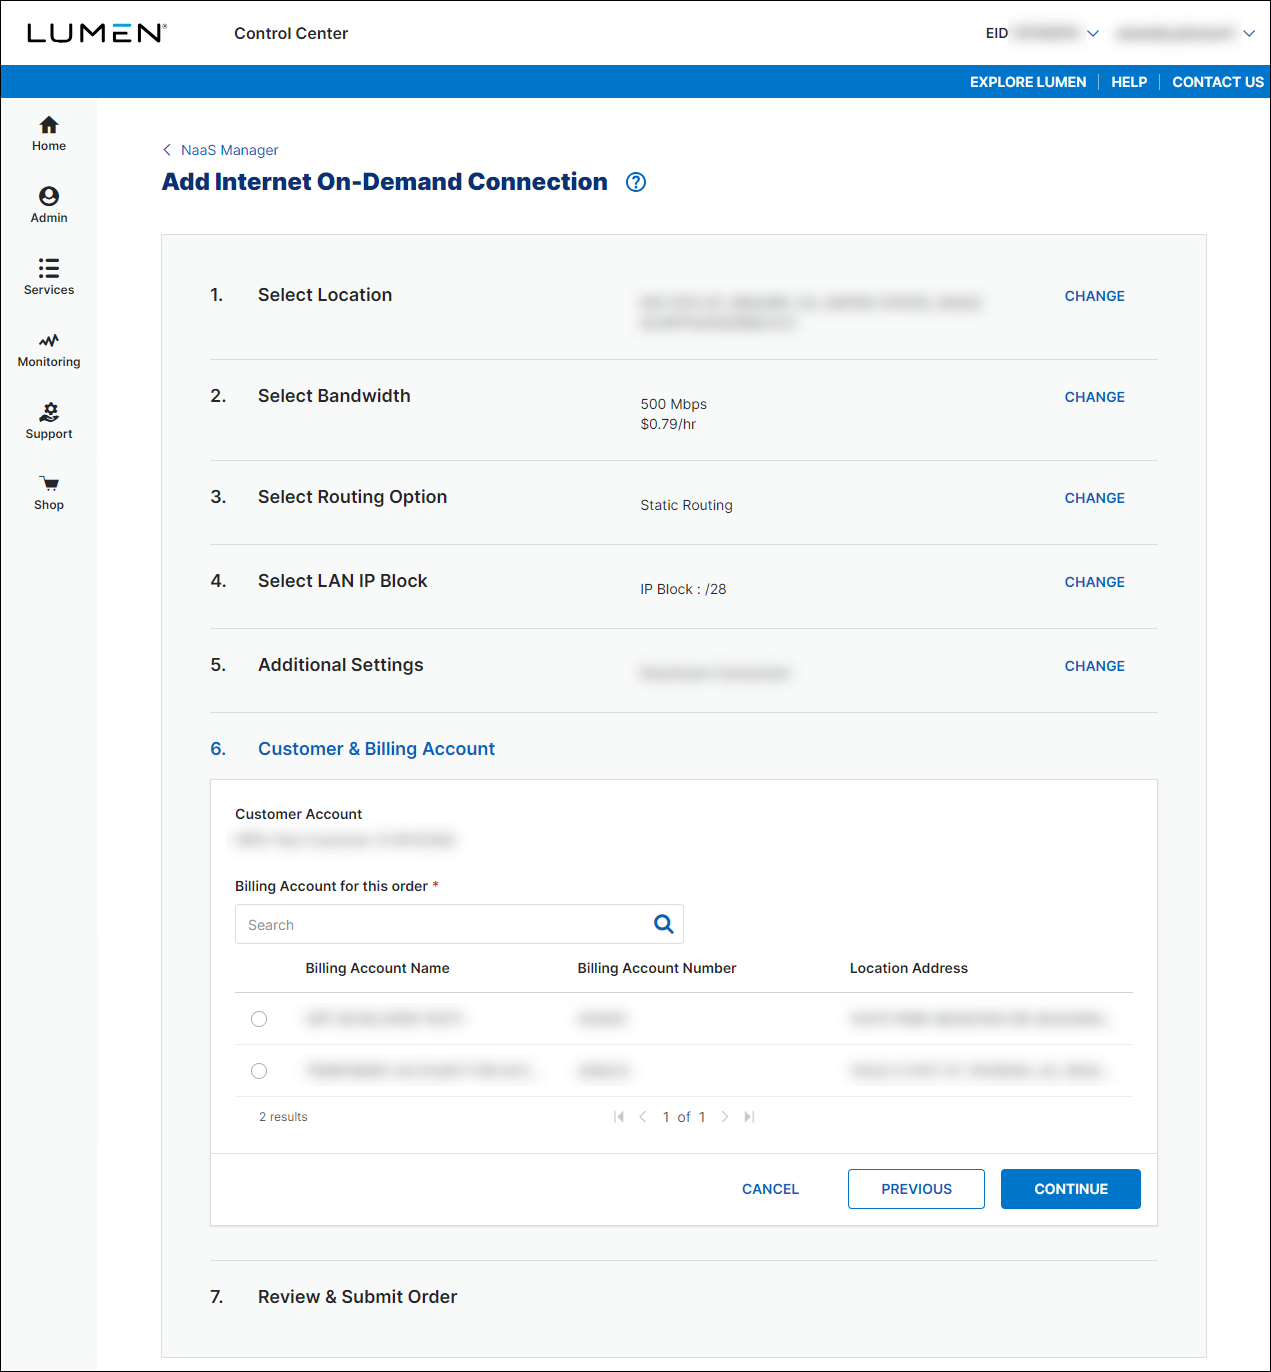
Task: Return to NaaS Manager via breadcrumb link
Action: point(230,150)
